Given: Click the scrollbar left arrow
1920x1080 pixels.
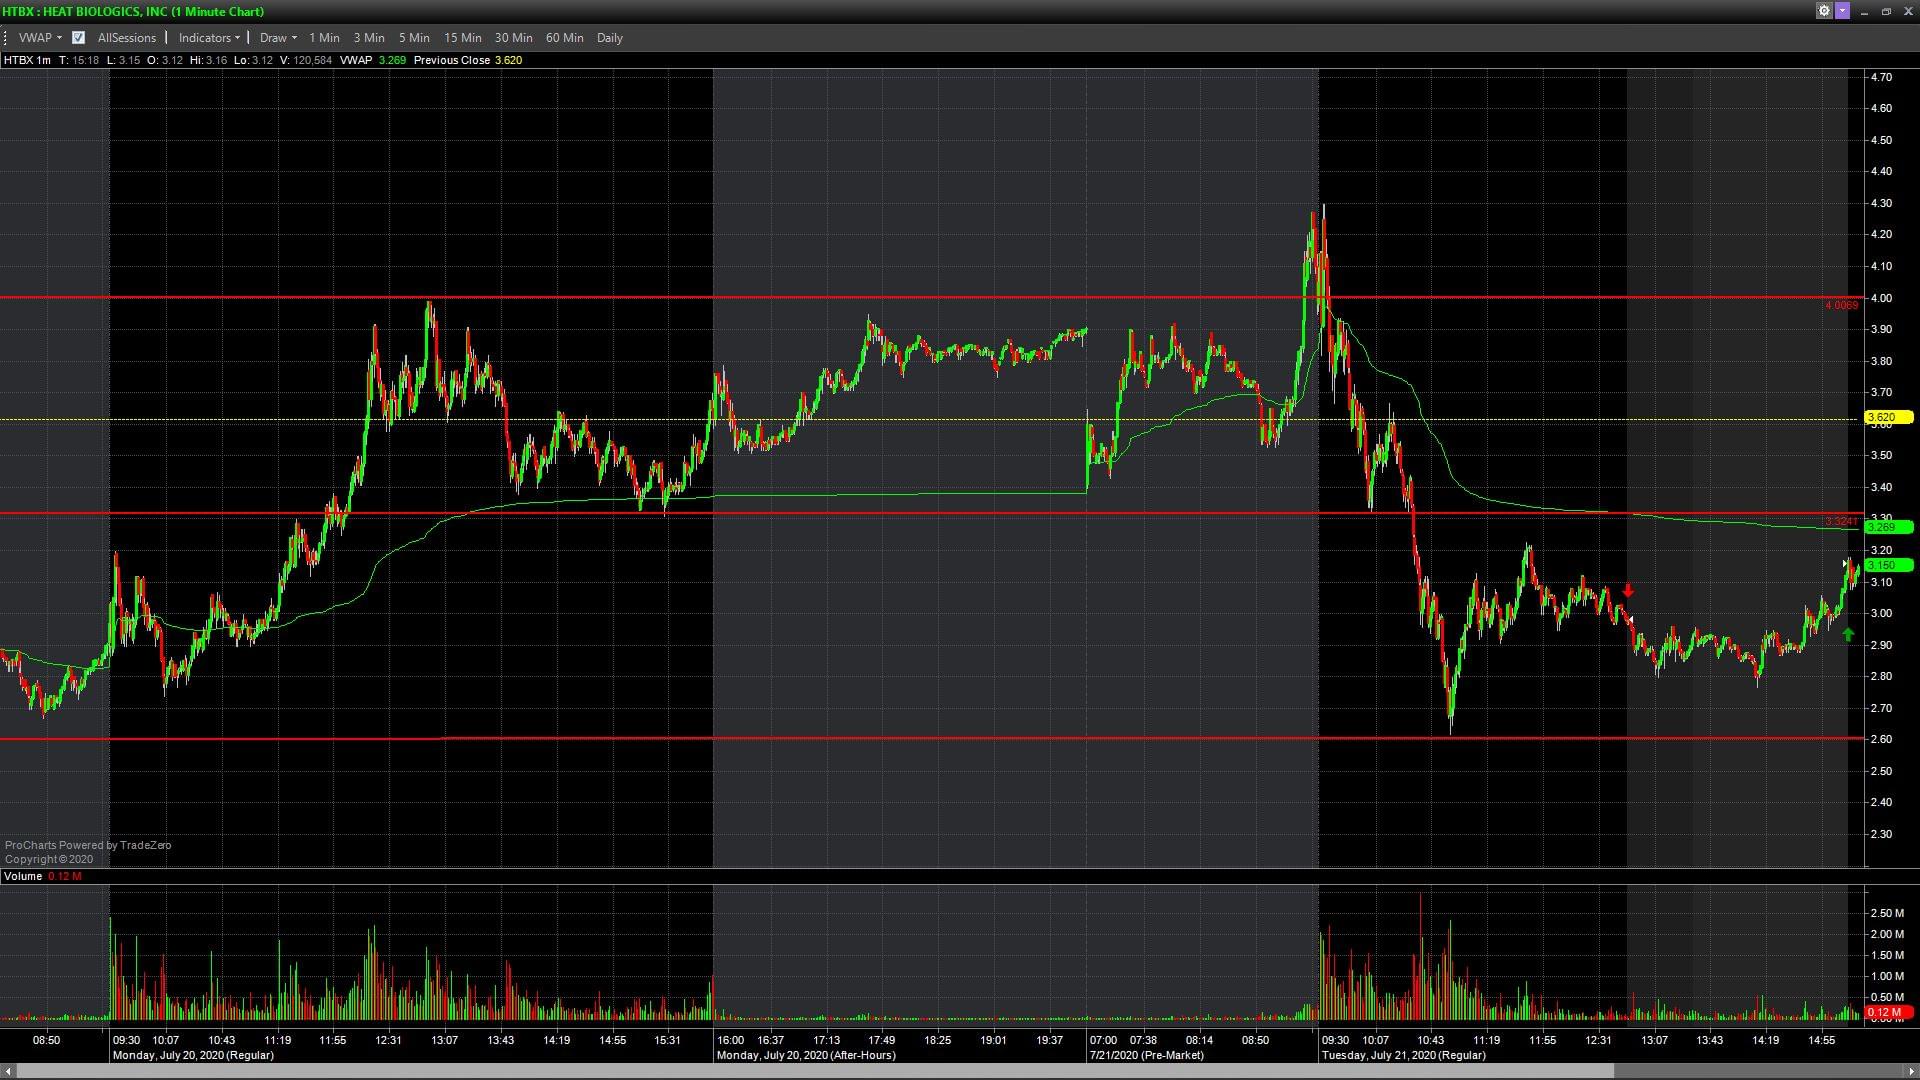Looking at the screenshot, I should [8, 1072].
